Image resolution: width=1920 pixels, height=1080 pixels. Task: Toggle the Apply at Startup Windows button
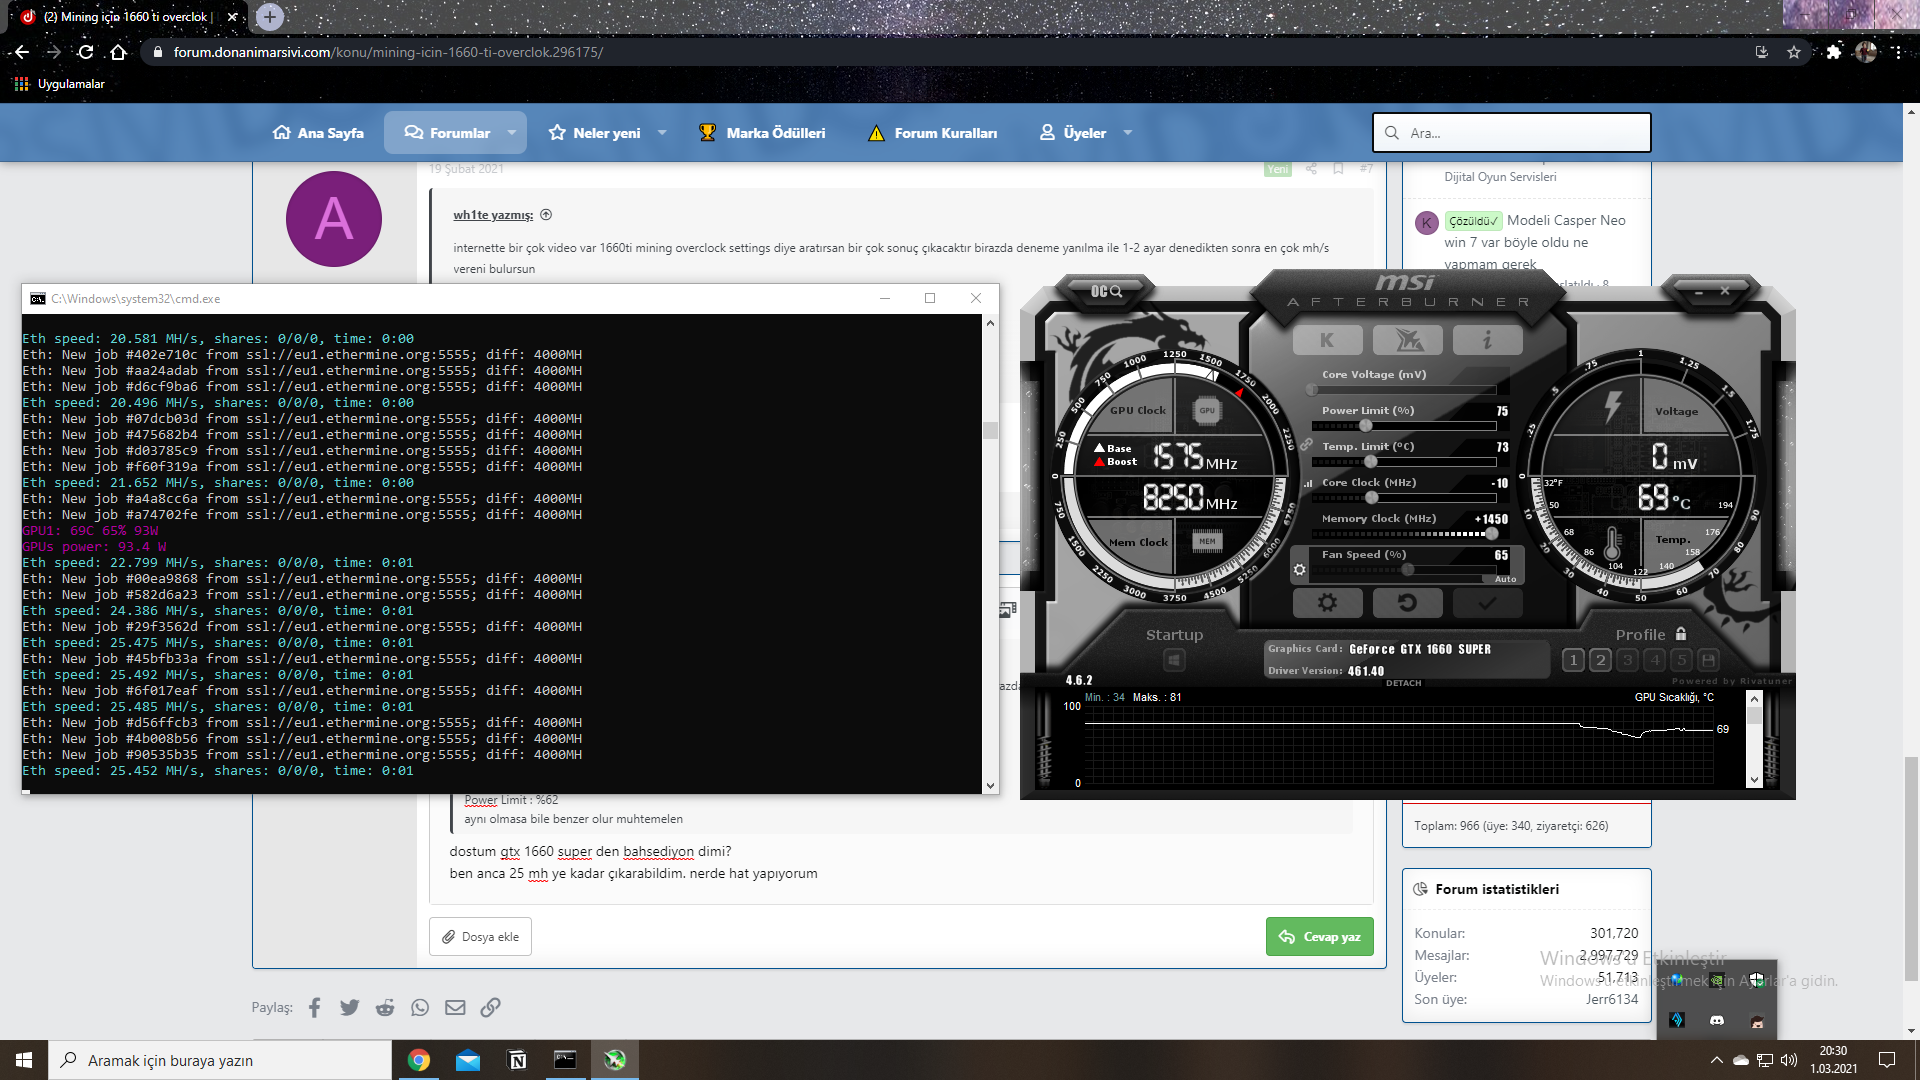(x=1174, y=660)
